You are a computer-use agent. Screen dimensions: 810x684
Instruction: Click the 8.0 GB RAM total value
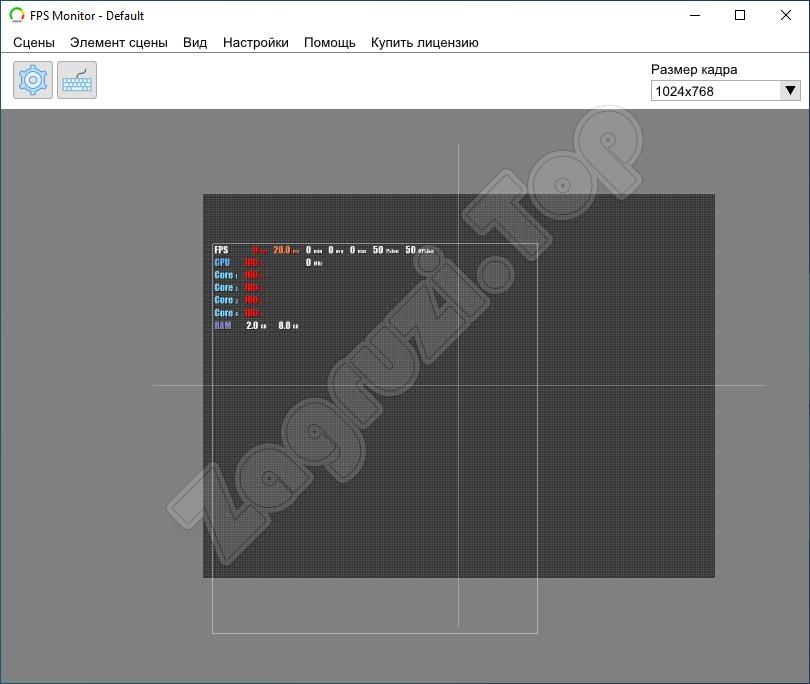[x=288, y=325]
